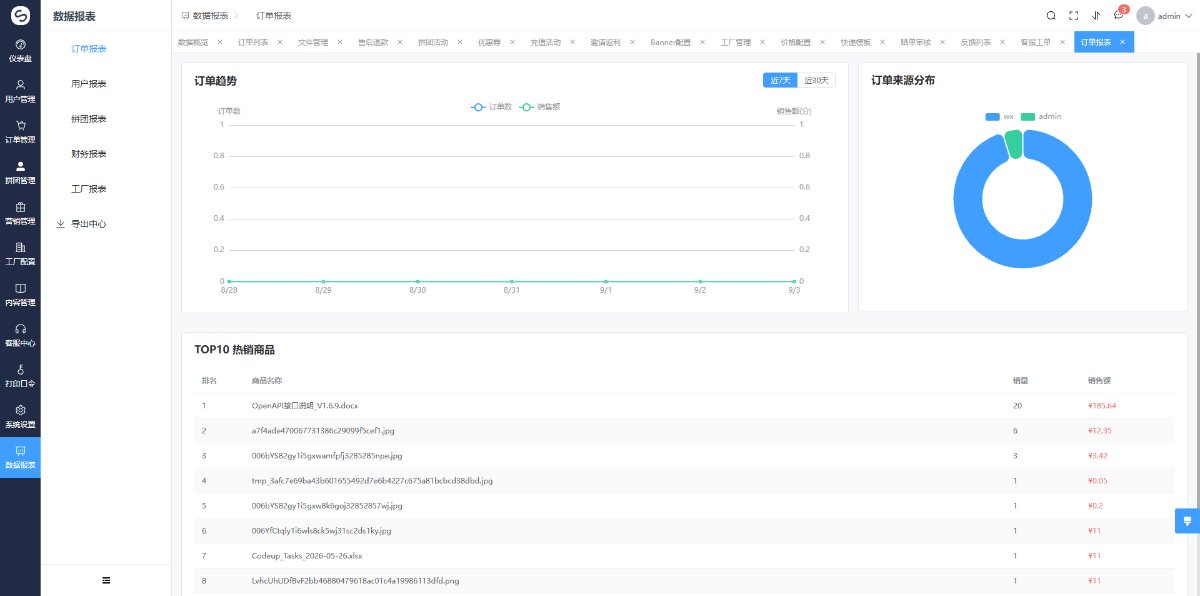Open the 客服工单 tab
This screenshot has width=1200, height=596.
point(1036,43)
